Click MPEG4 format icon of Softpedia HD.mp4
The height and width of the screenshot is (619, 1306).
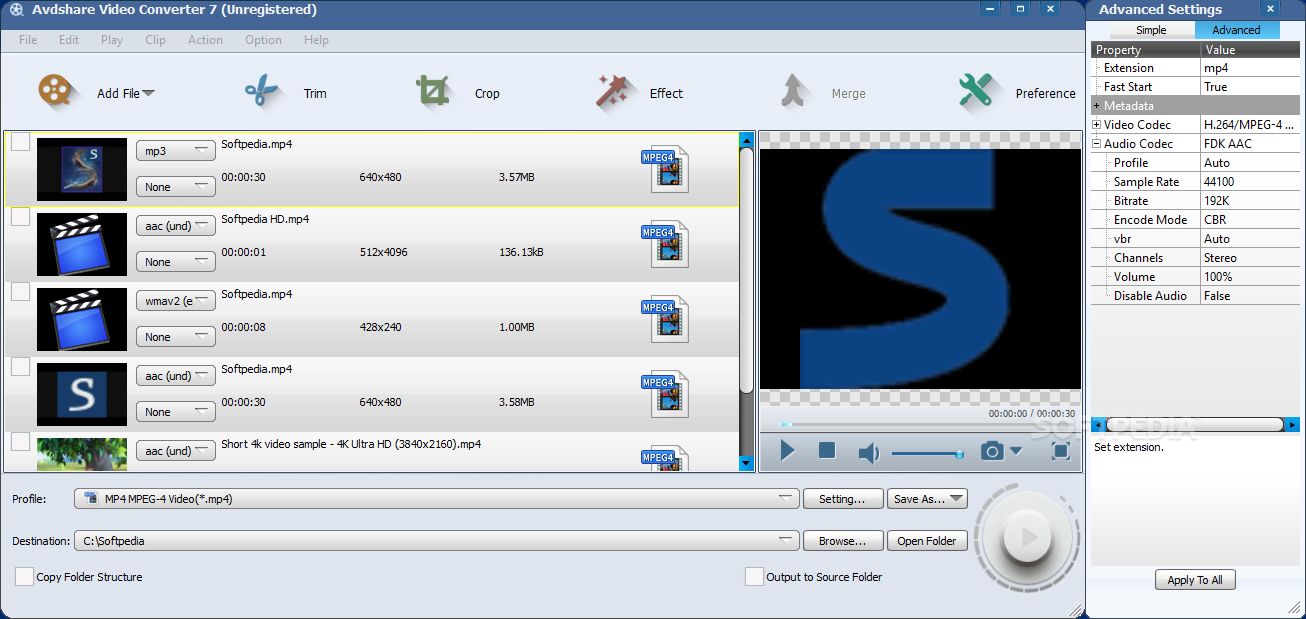coord(665,244)
